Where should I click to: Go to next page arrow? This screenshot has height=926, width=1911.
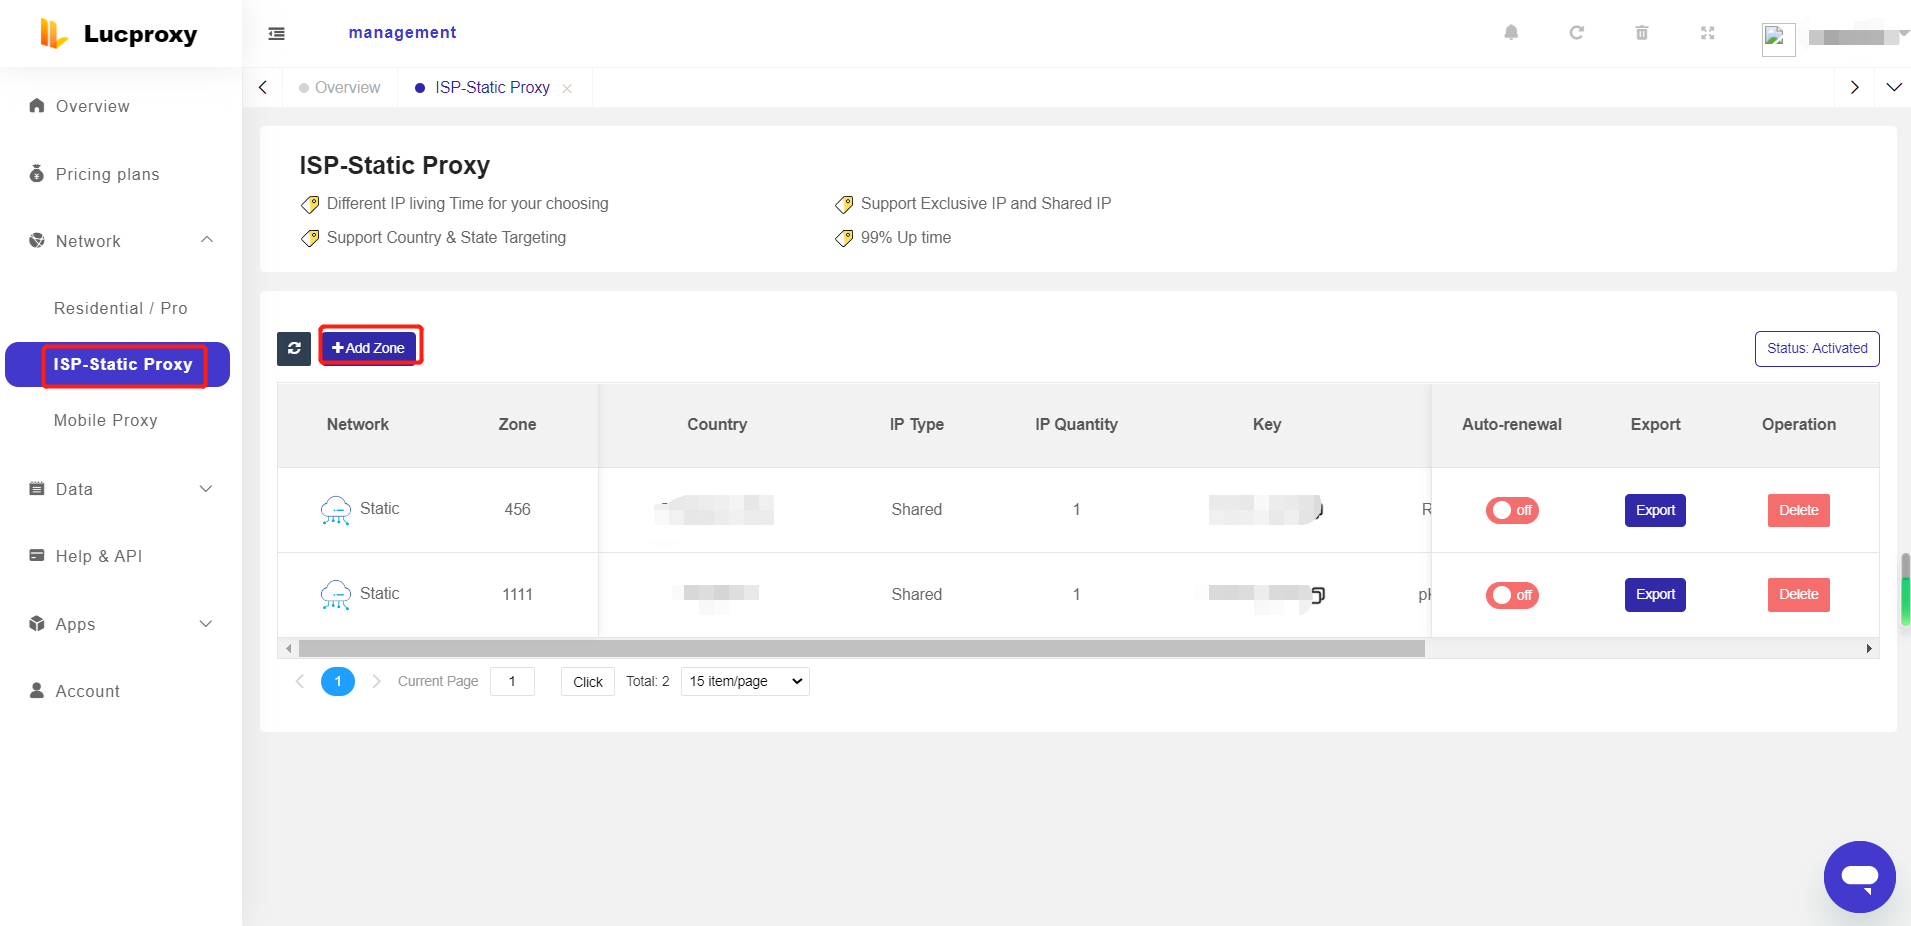(x=376, y=681)
